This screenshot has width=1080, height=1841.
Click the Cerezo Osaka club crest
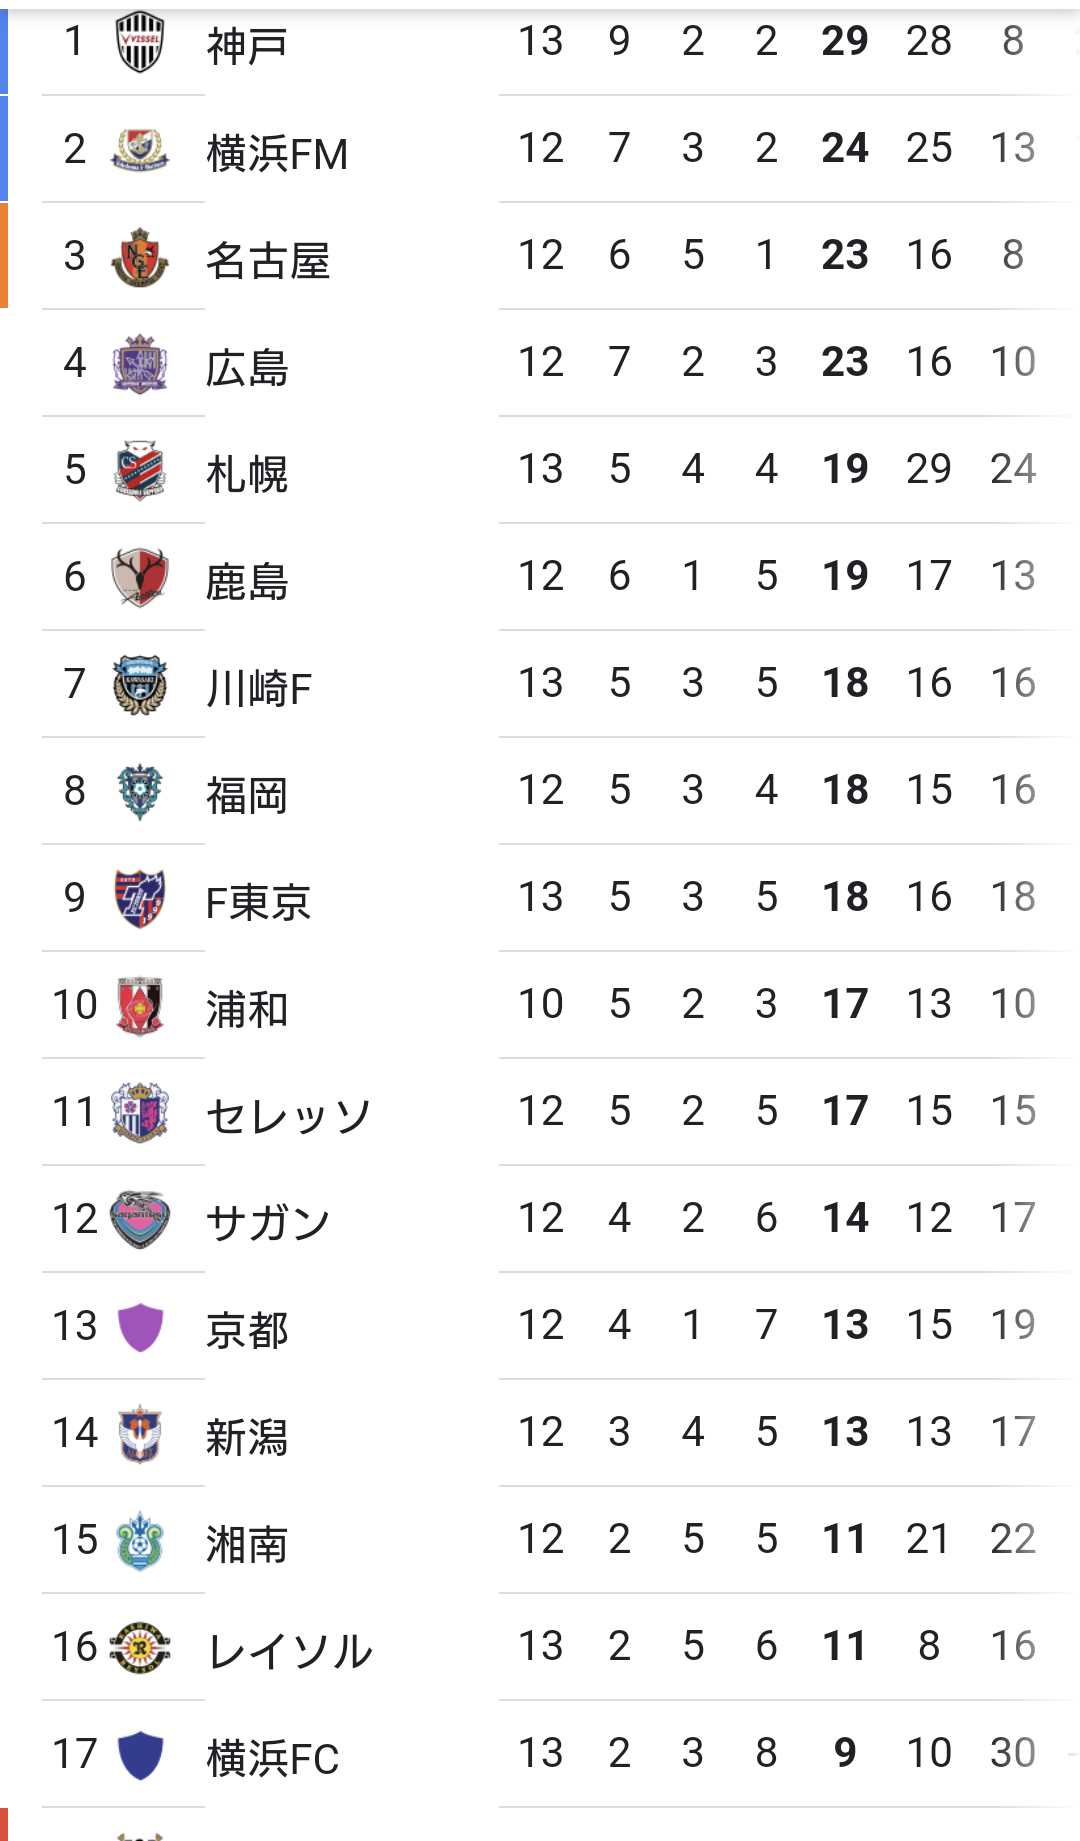pyautogui.click(x=140, y=1112)
